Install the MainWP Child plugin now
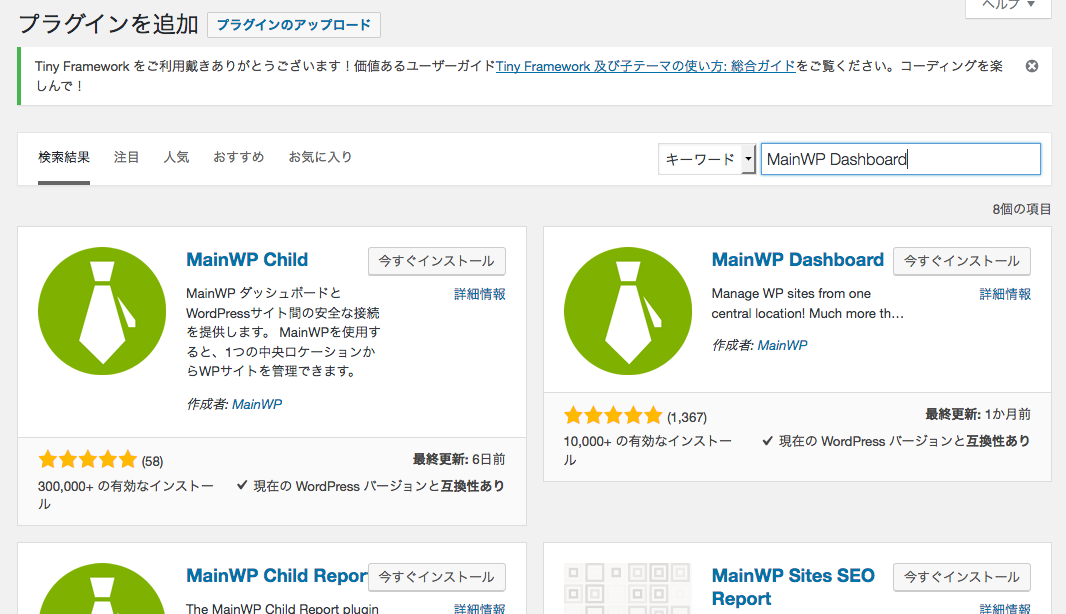The width and height of the screenshot is (1066, 614). tap(436, 261)
